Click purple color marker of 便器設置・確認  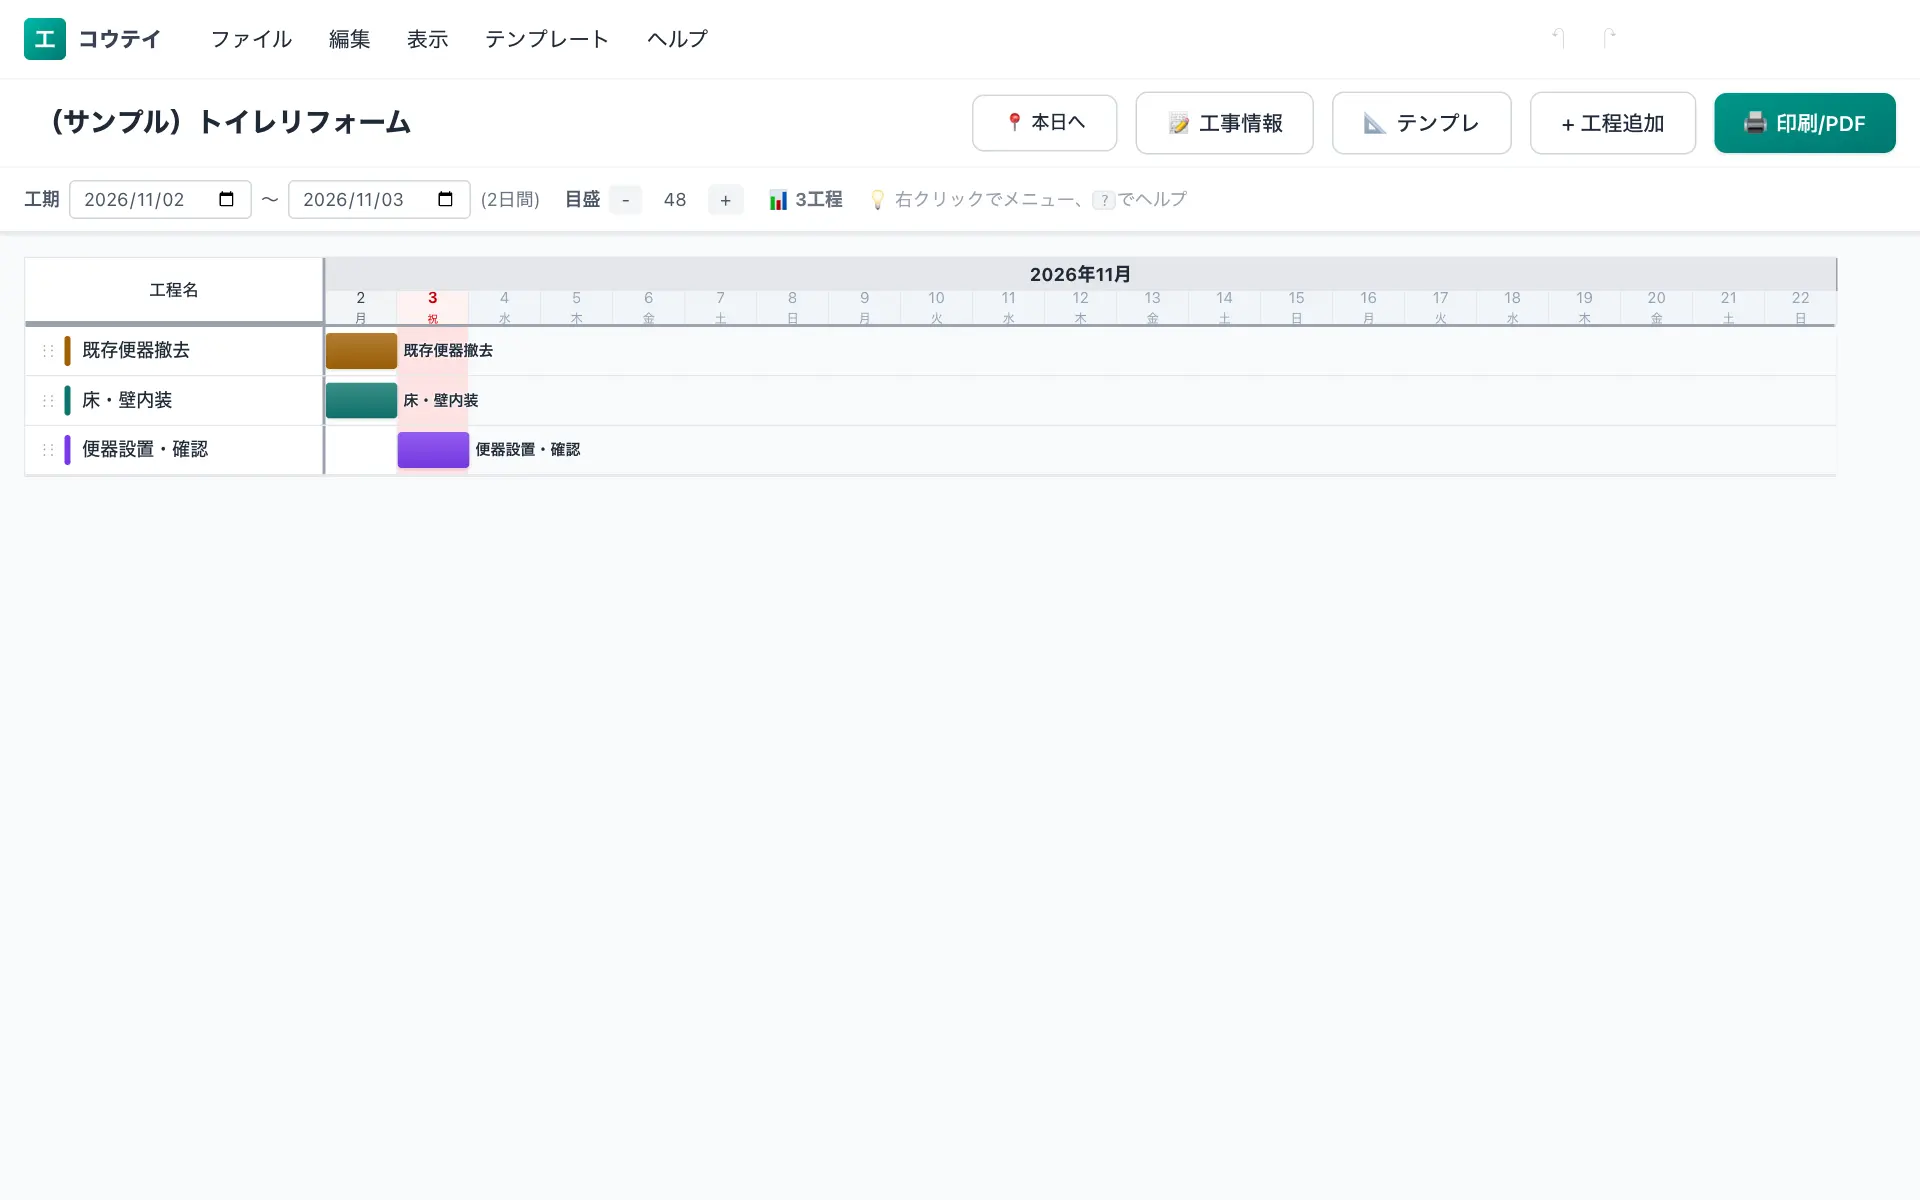pos(67,450)
